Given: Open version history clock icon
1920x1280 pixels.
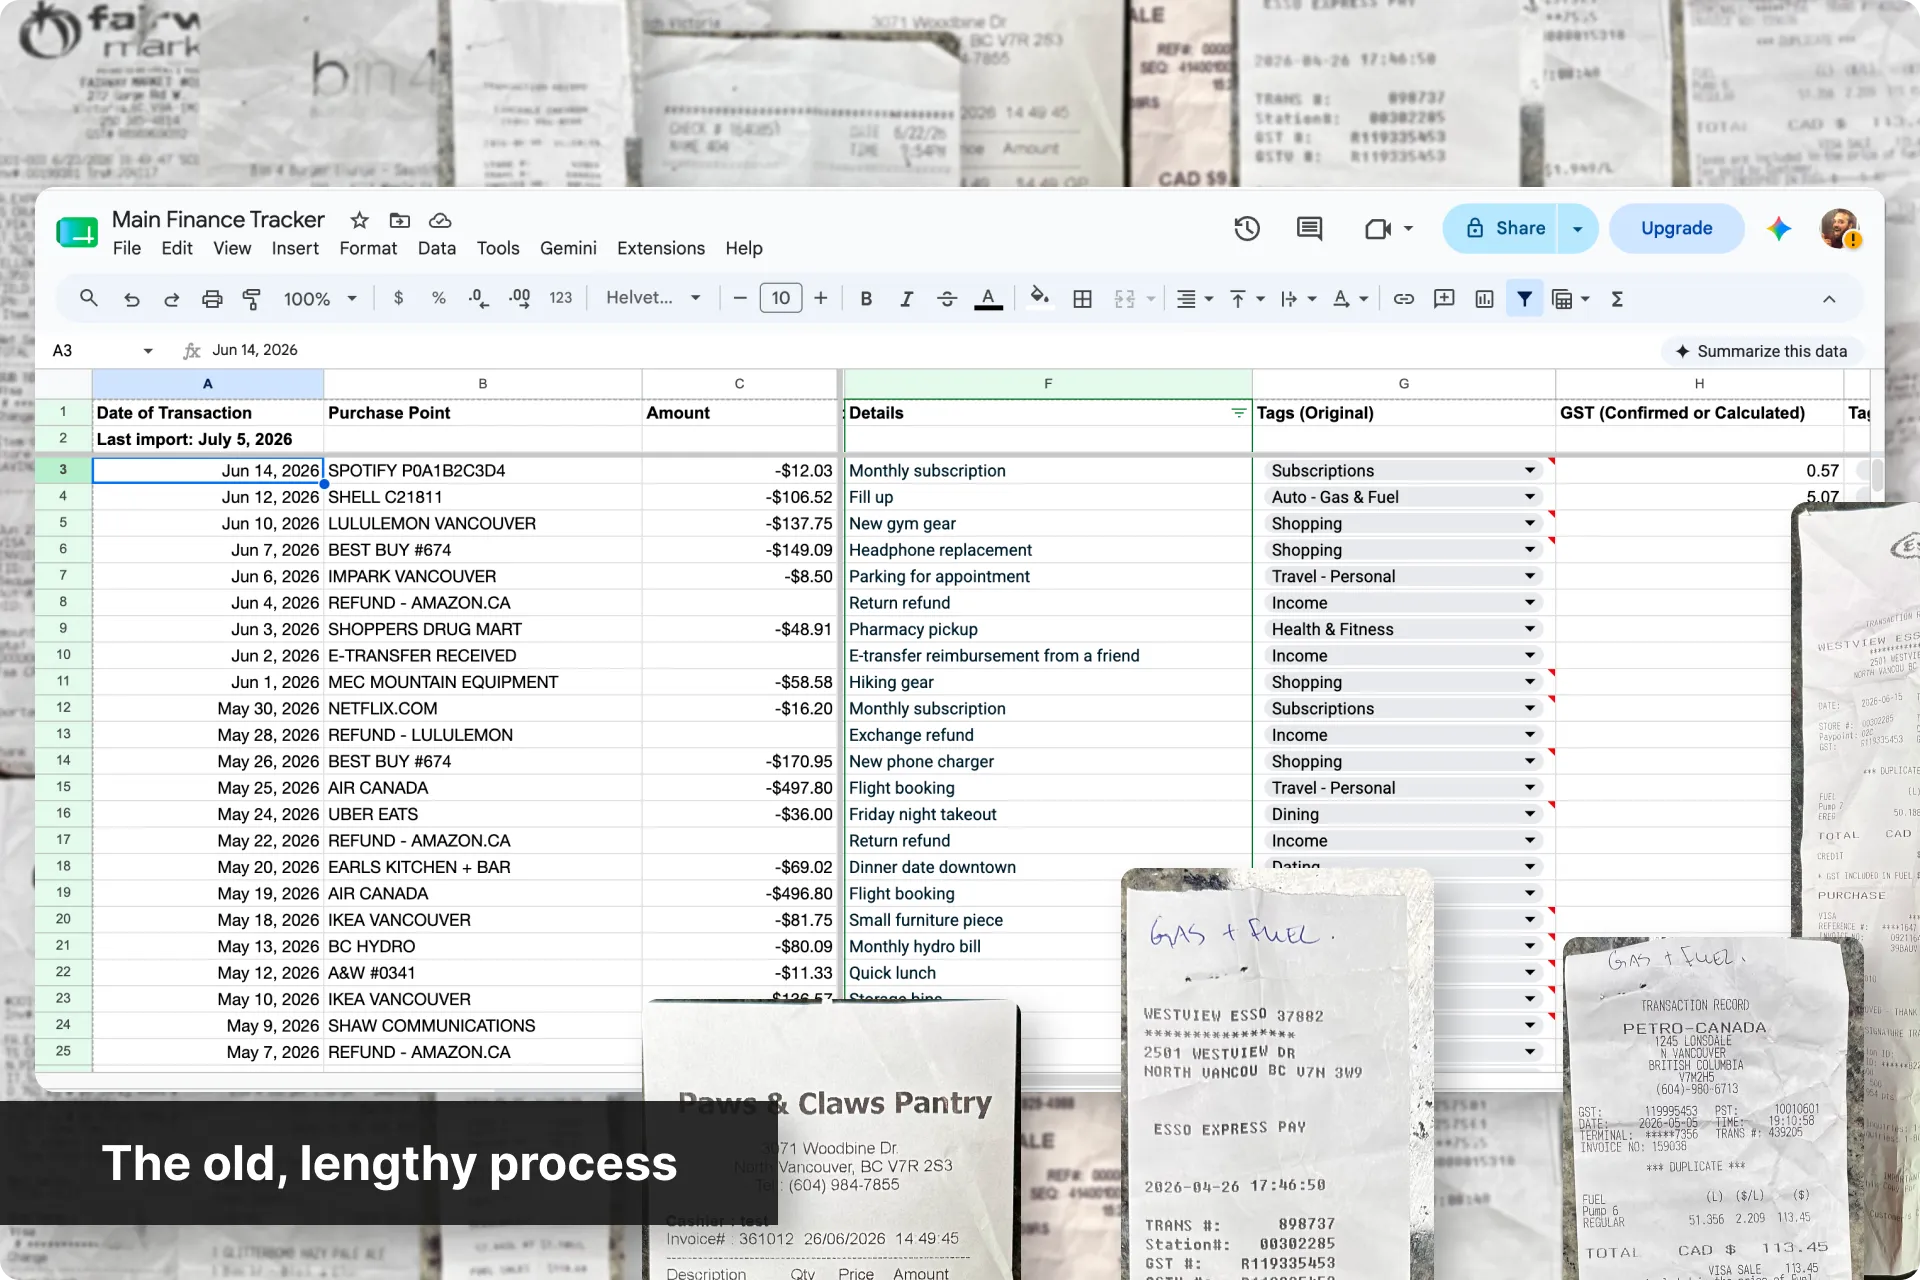Looking at the screenshot, I should [x=1246, y=228].
